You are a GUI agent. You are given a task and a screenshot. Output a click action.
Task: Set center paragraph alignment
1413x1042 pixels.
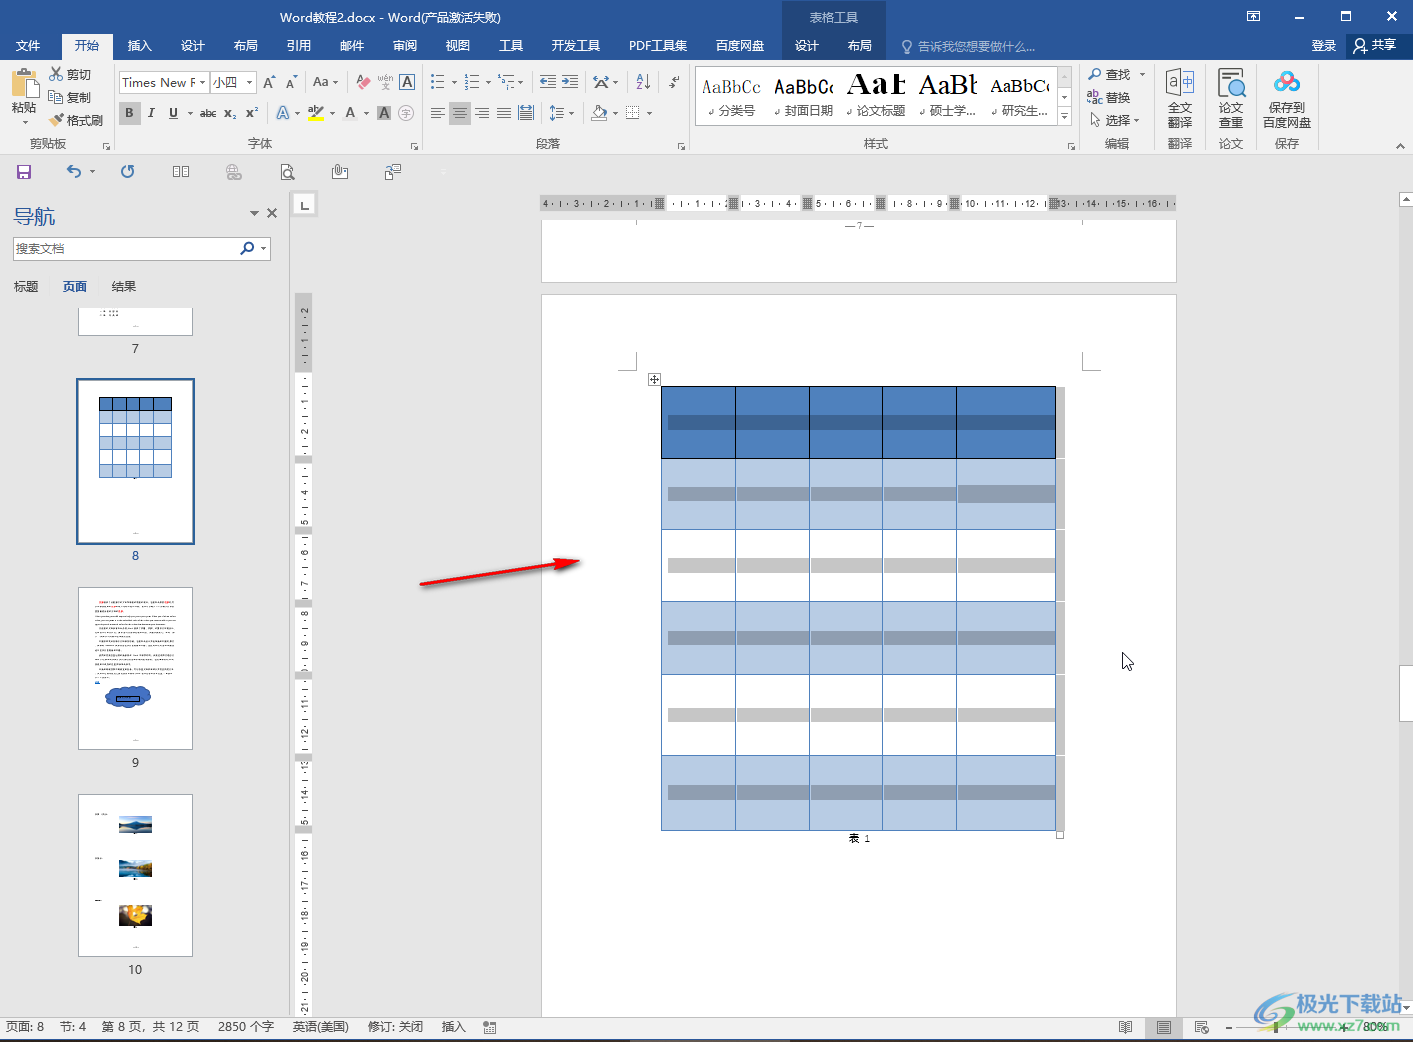(460, 113)
